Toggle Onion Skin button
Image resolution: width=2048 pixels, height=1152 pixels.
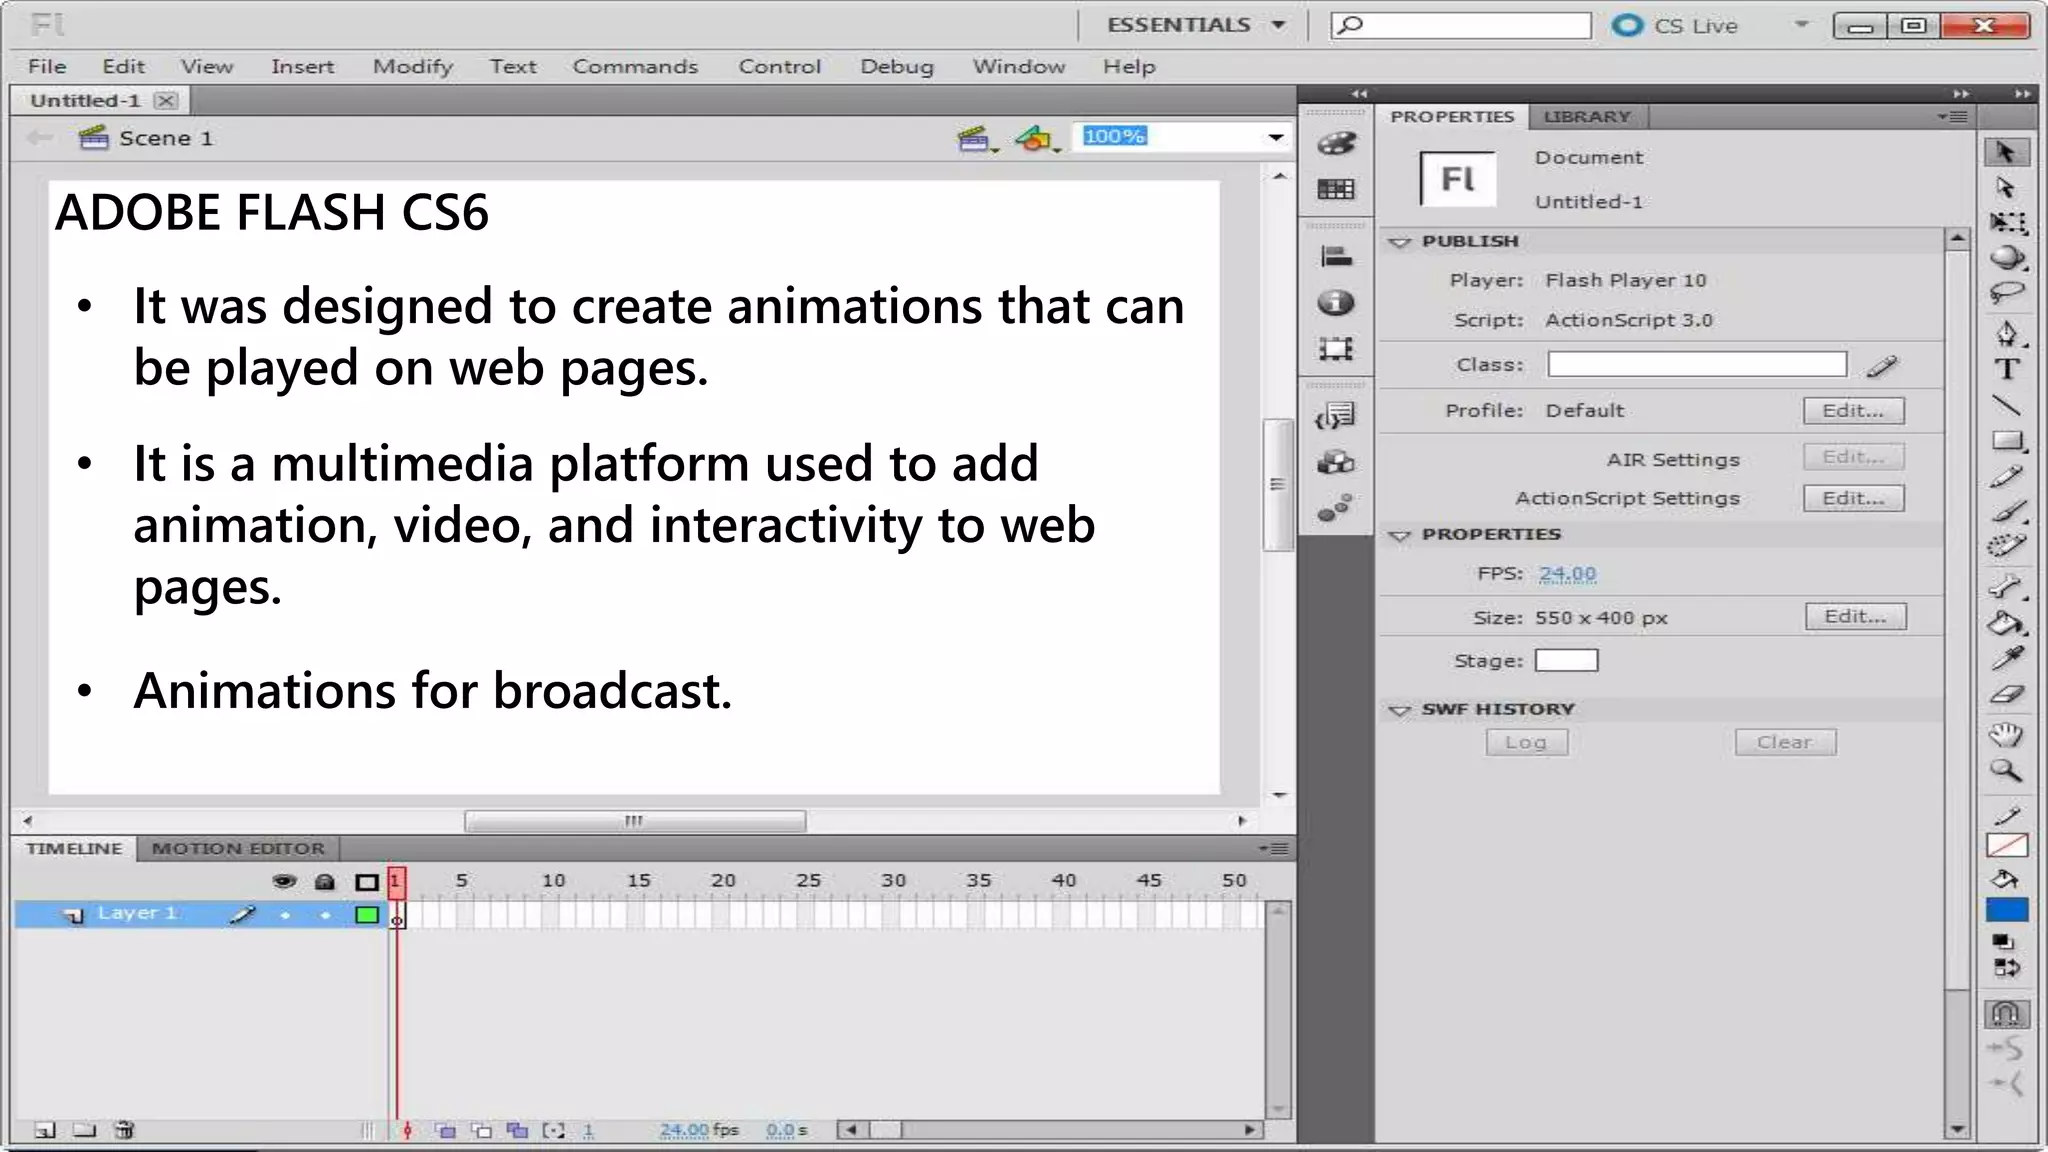445,1130
